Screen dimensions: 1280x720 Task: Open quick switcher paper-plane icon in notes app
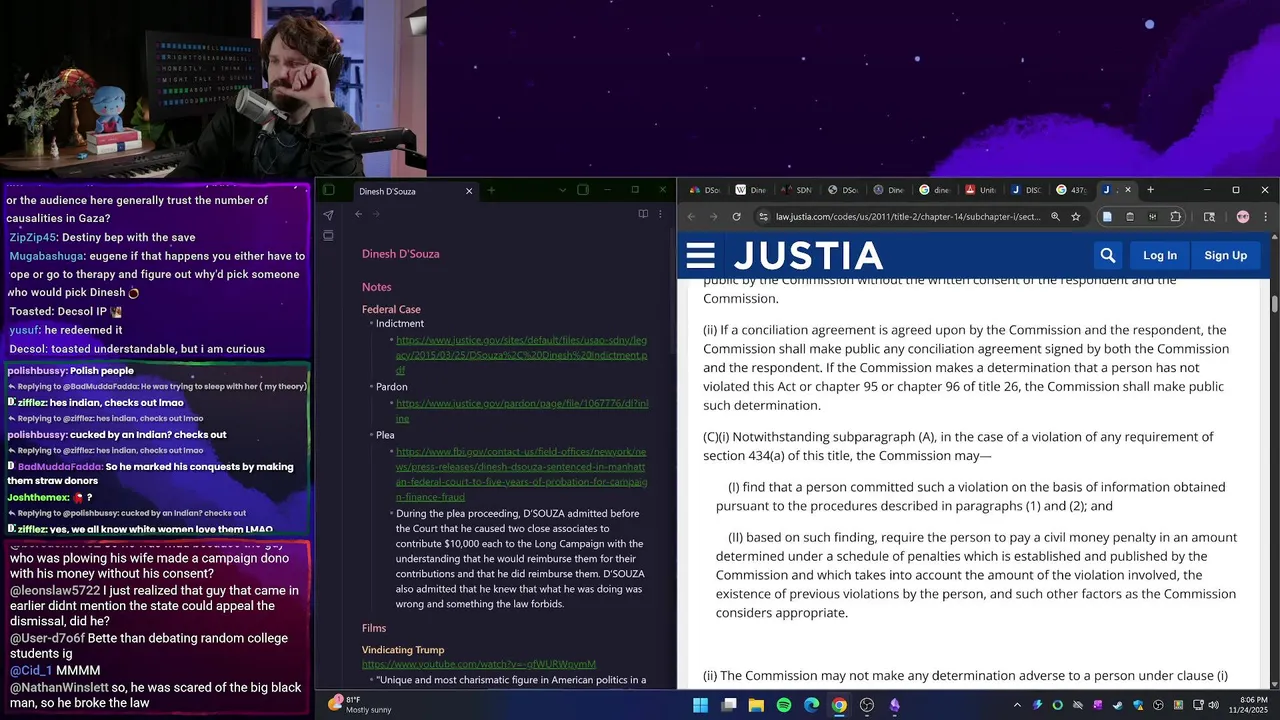point(328,215)
